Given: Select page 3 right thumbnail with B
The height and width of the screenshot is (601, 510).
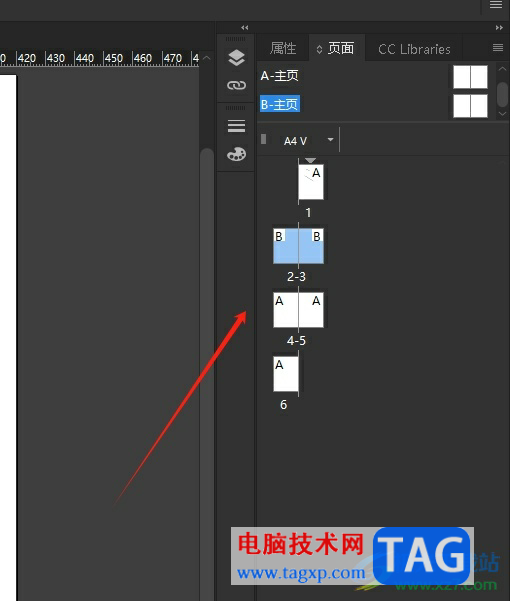Looking at the screenshot, I should pyautogui.click(x=311, y=246).
